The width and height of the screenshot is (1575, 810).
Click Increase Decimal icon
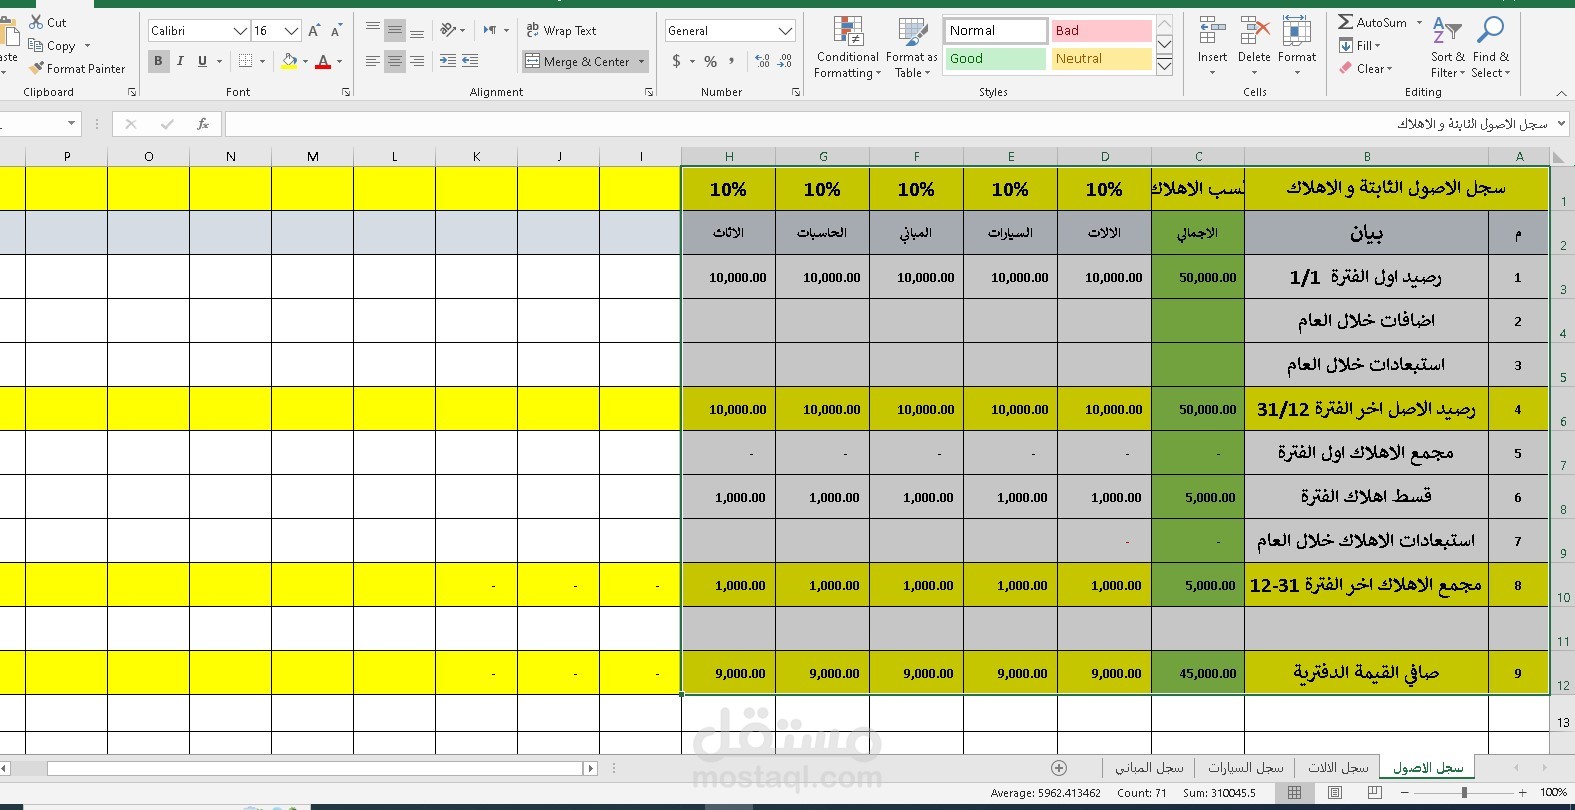[x=762, y=61]
